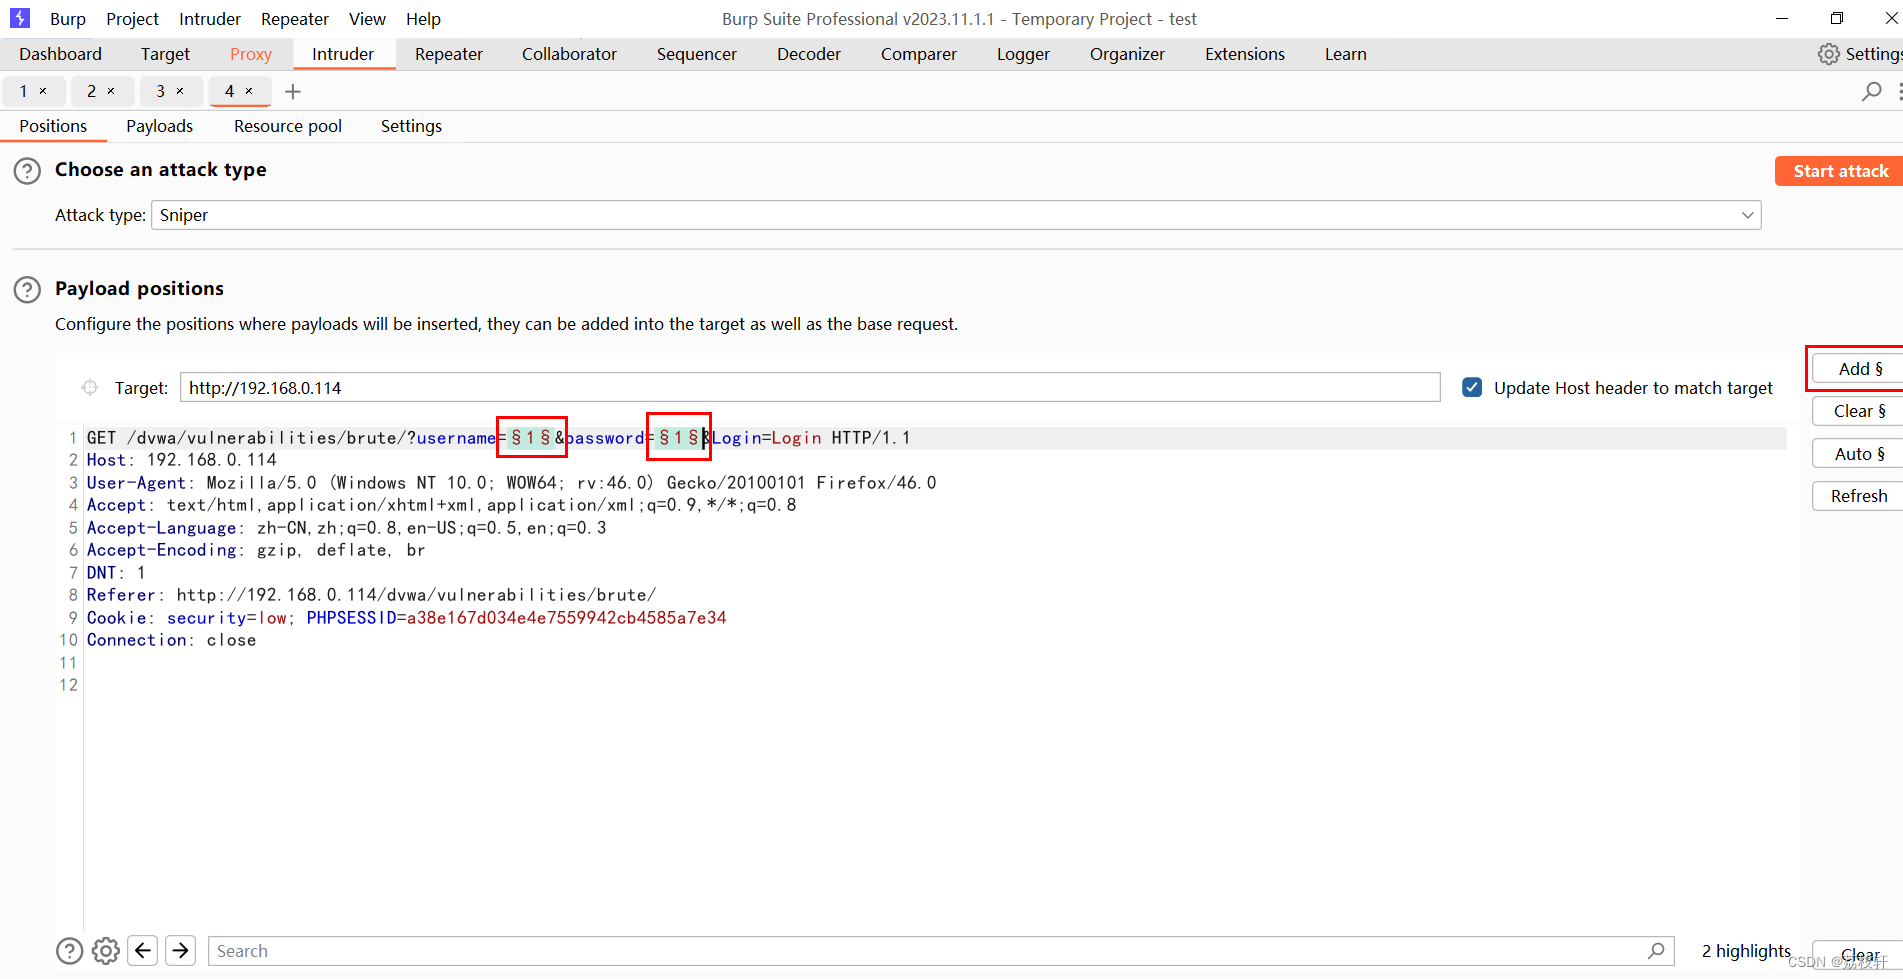Click into the Target URL field
Image resolution: width=1903 pixels, height=979 pixels.
pos(810,388)
